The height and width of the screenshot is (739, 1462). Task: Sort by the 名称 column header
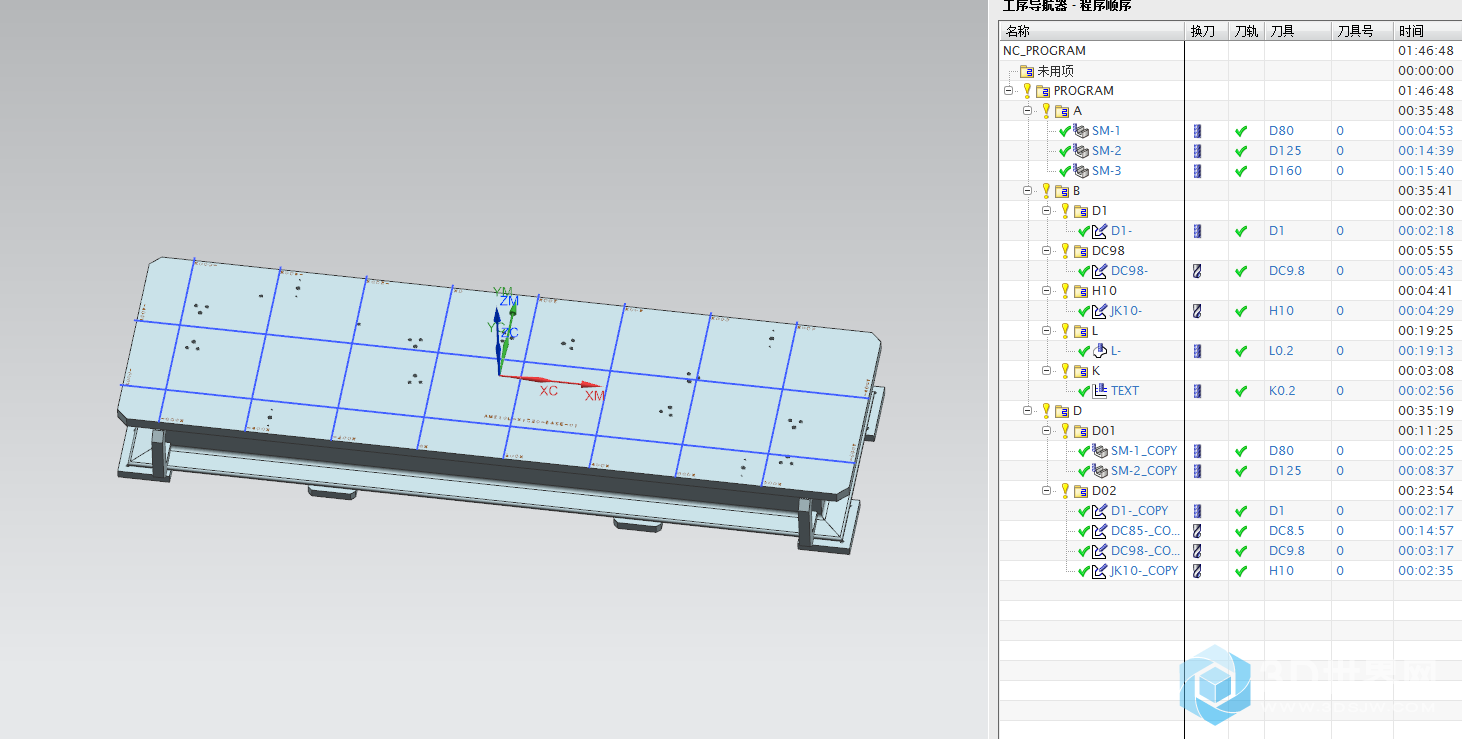tap(1091, 31)
